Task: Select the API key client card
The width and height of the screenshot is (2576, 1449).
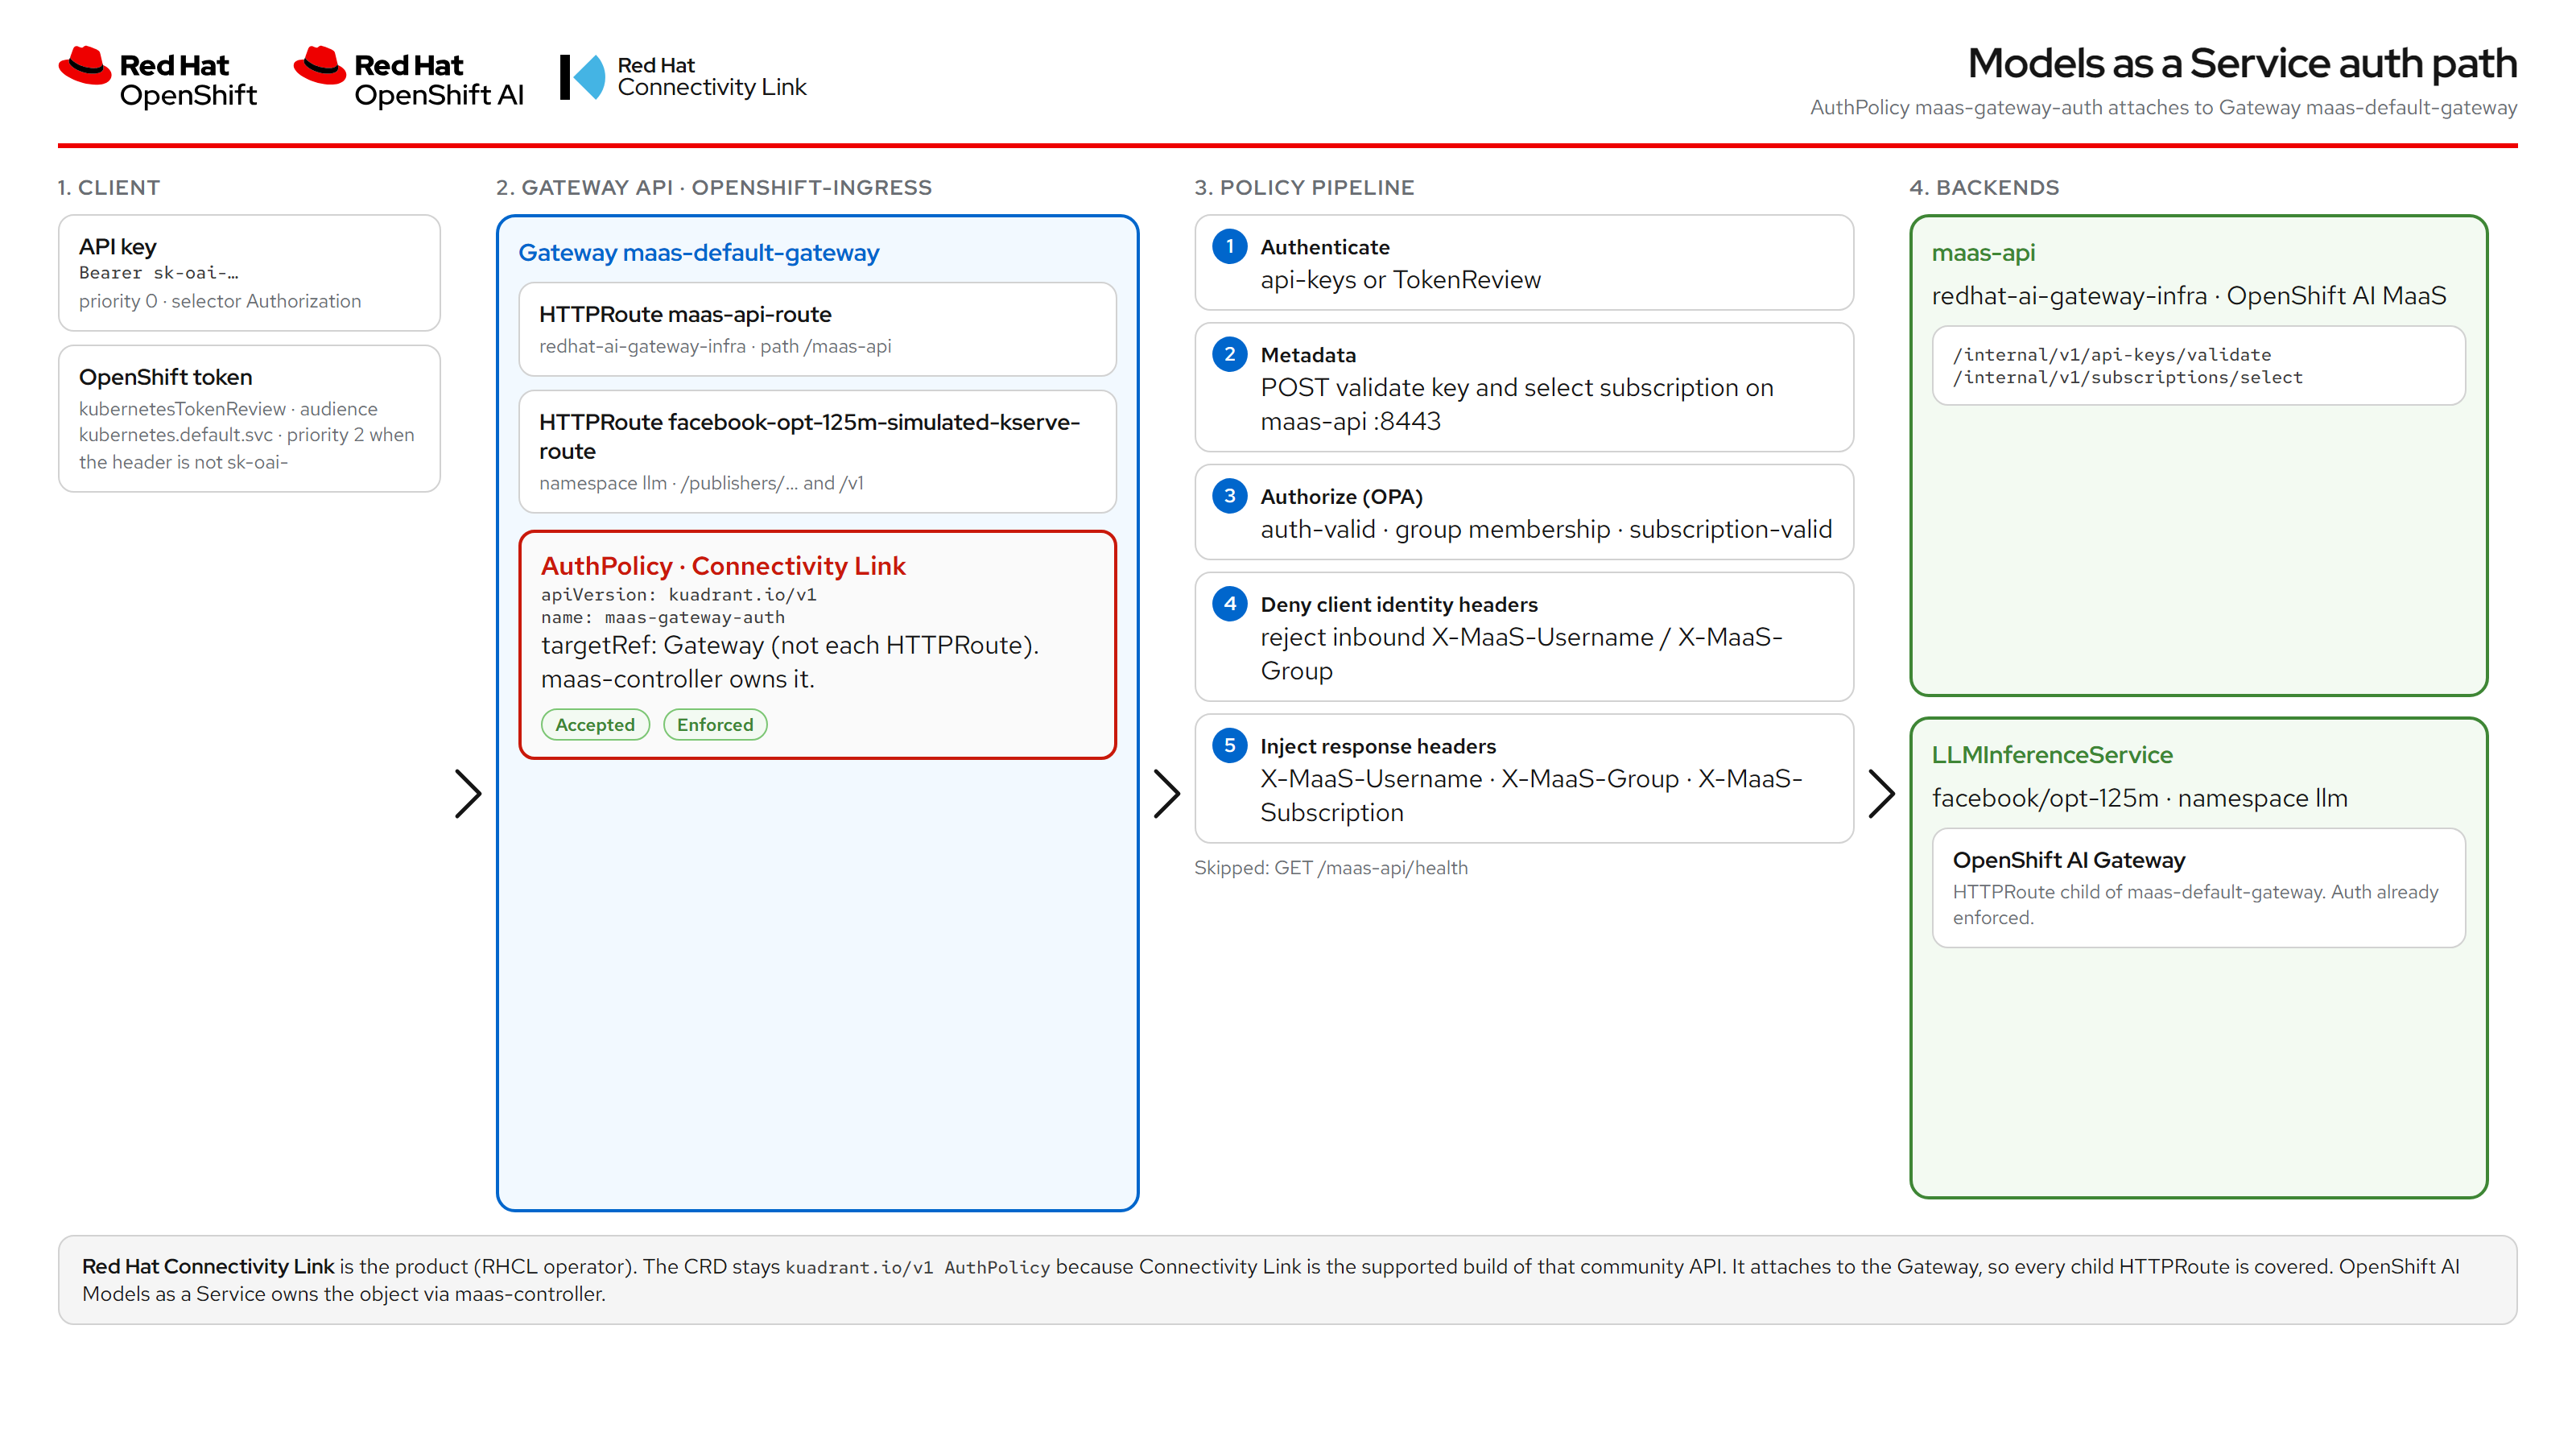Action: (249, 272)
